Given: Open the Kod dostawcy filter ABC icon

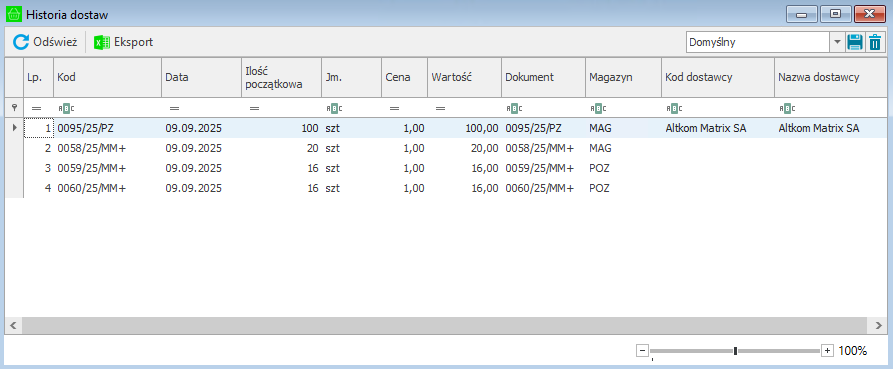Looking at the screenshot, I should click(674, 108).
